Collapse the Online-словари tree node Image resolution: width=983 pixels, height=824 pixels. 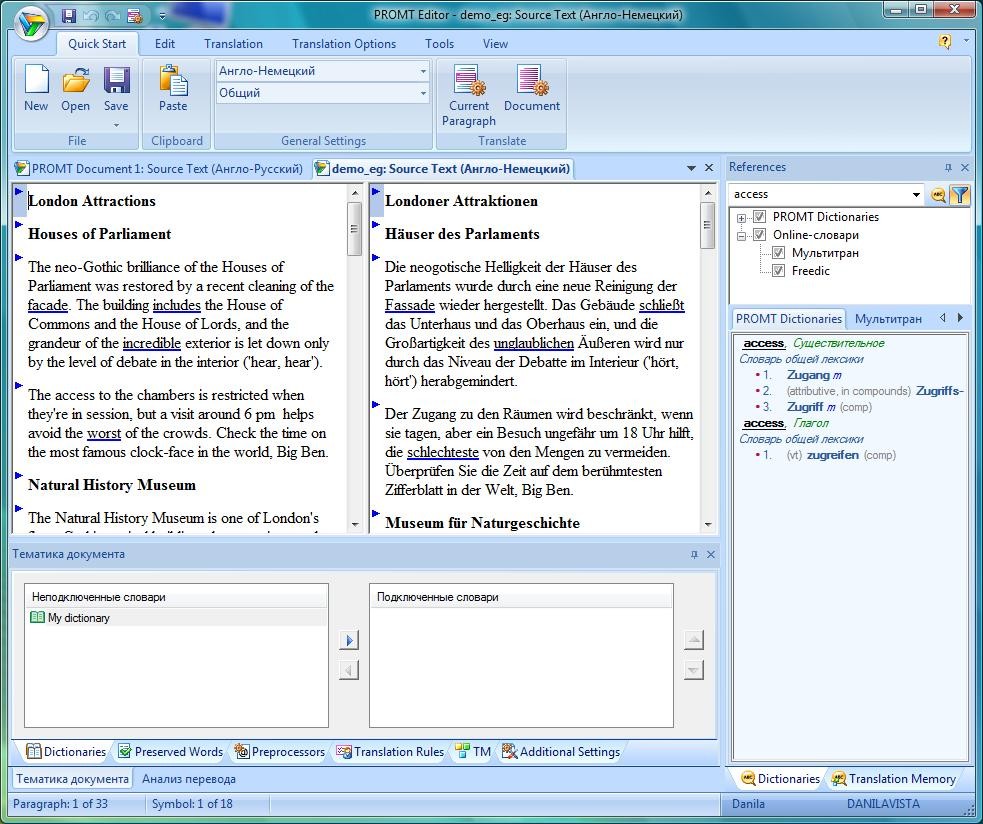tap(742, 236)
